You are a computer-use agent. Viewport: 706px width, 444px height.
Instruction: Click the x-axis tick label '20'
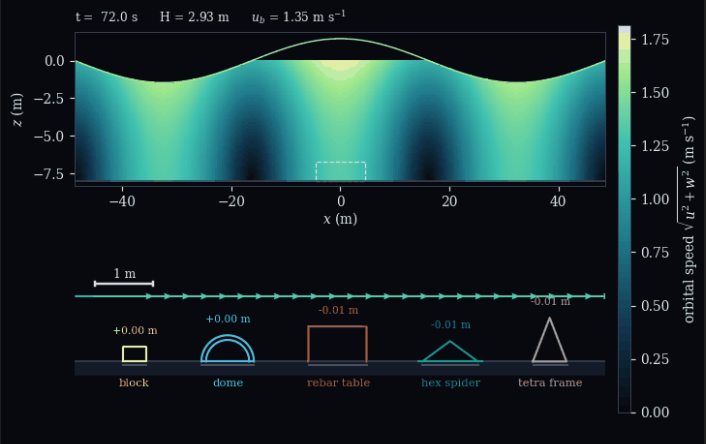[x=449, y=201]
